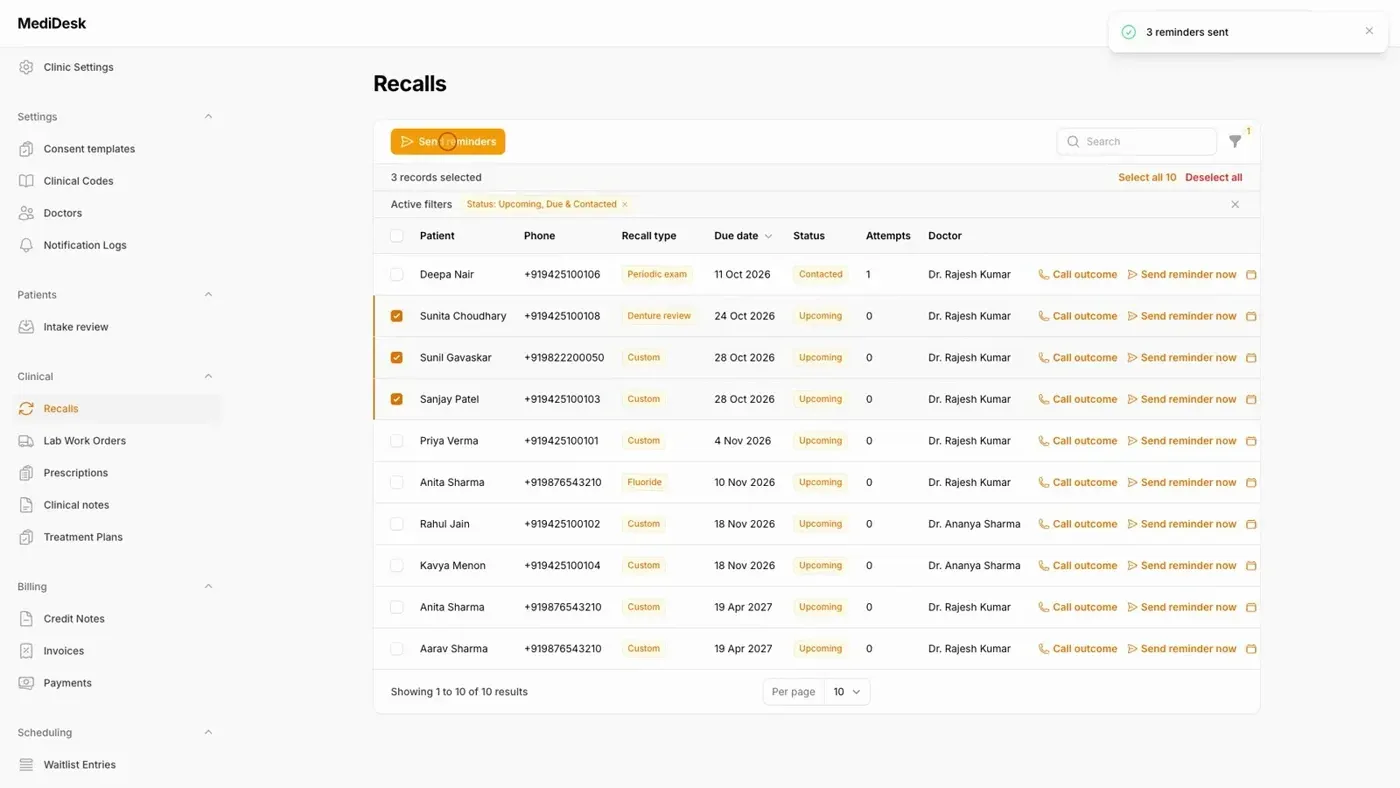Uncheck Sanjay Patel's row checkbox
1400x788 pixels.
[x=397, y=399]
